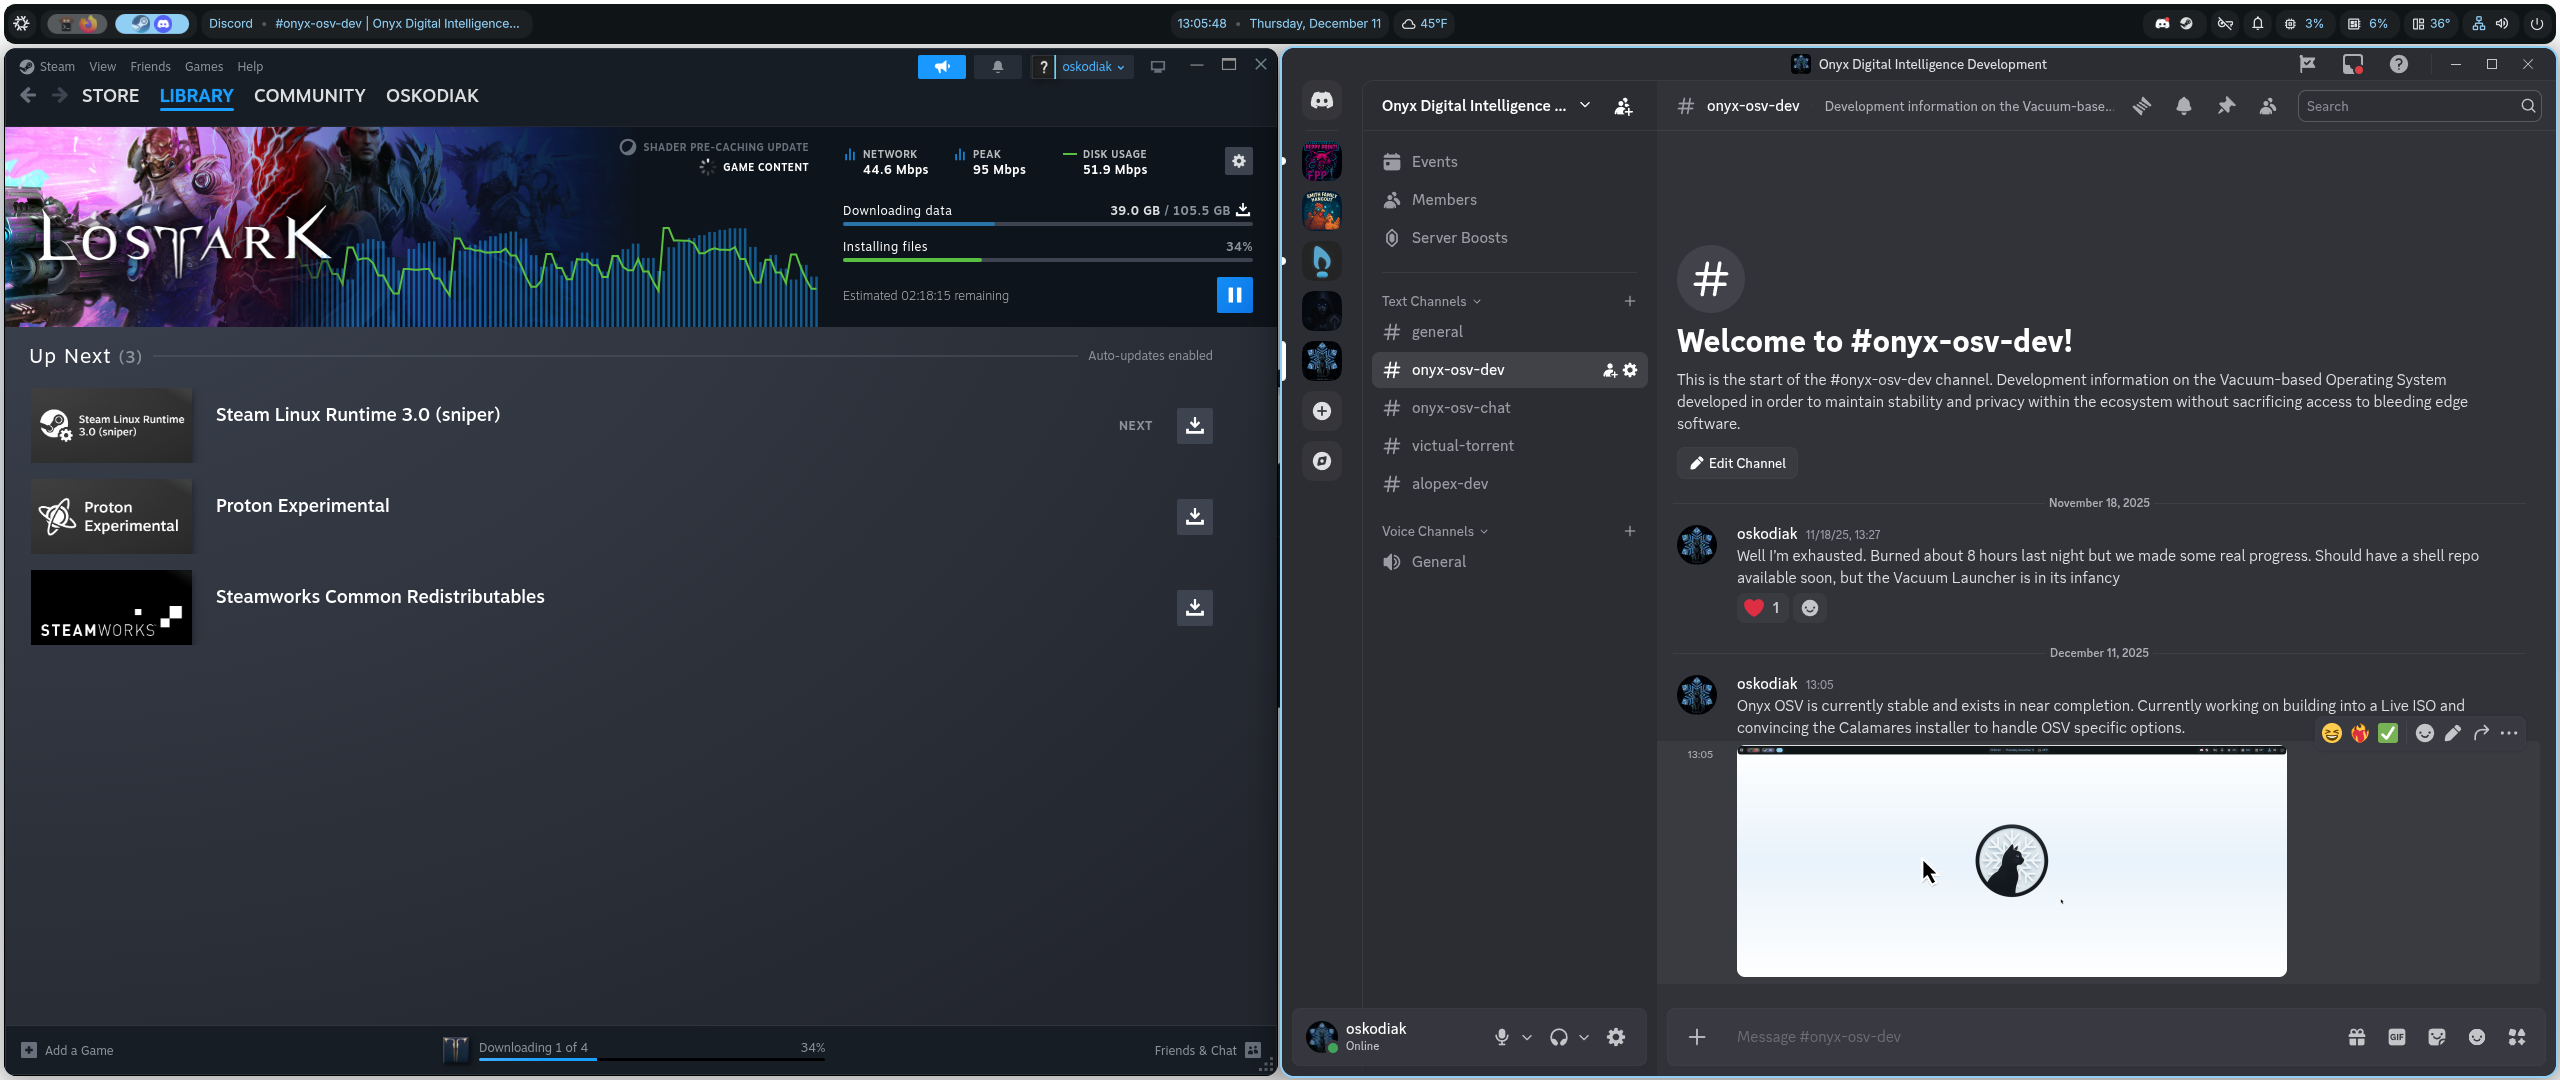The height and width of the screenshot is (1080, 2560).
Task: Open the Friends menu in Steam
Action: (x=150, y=66)
